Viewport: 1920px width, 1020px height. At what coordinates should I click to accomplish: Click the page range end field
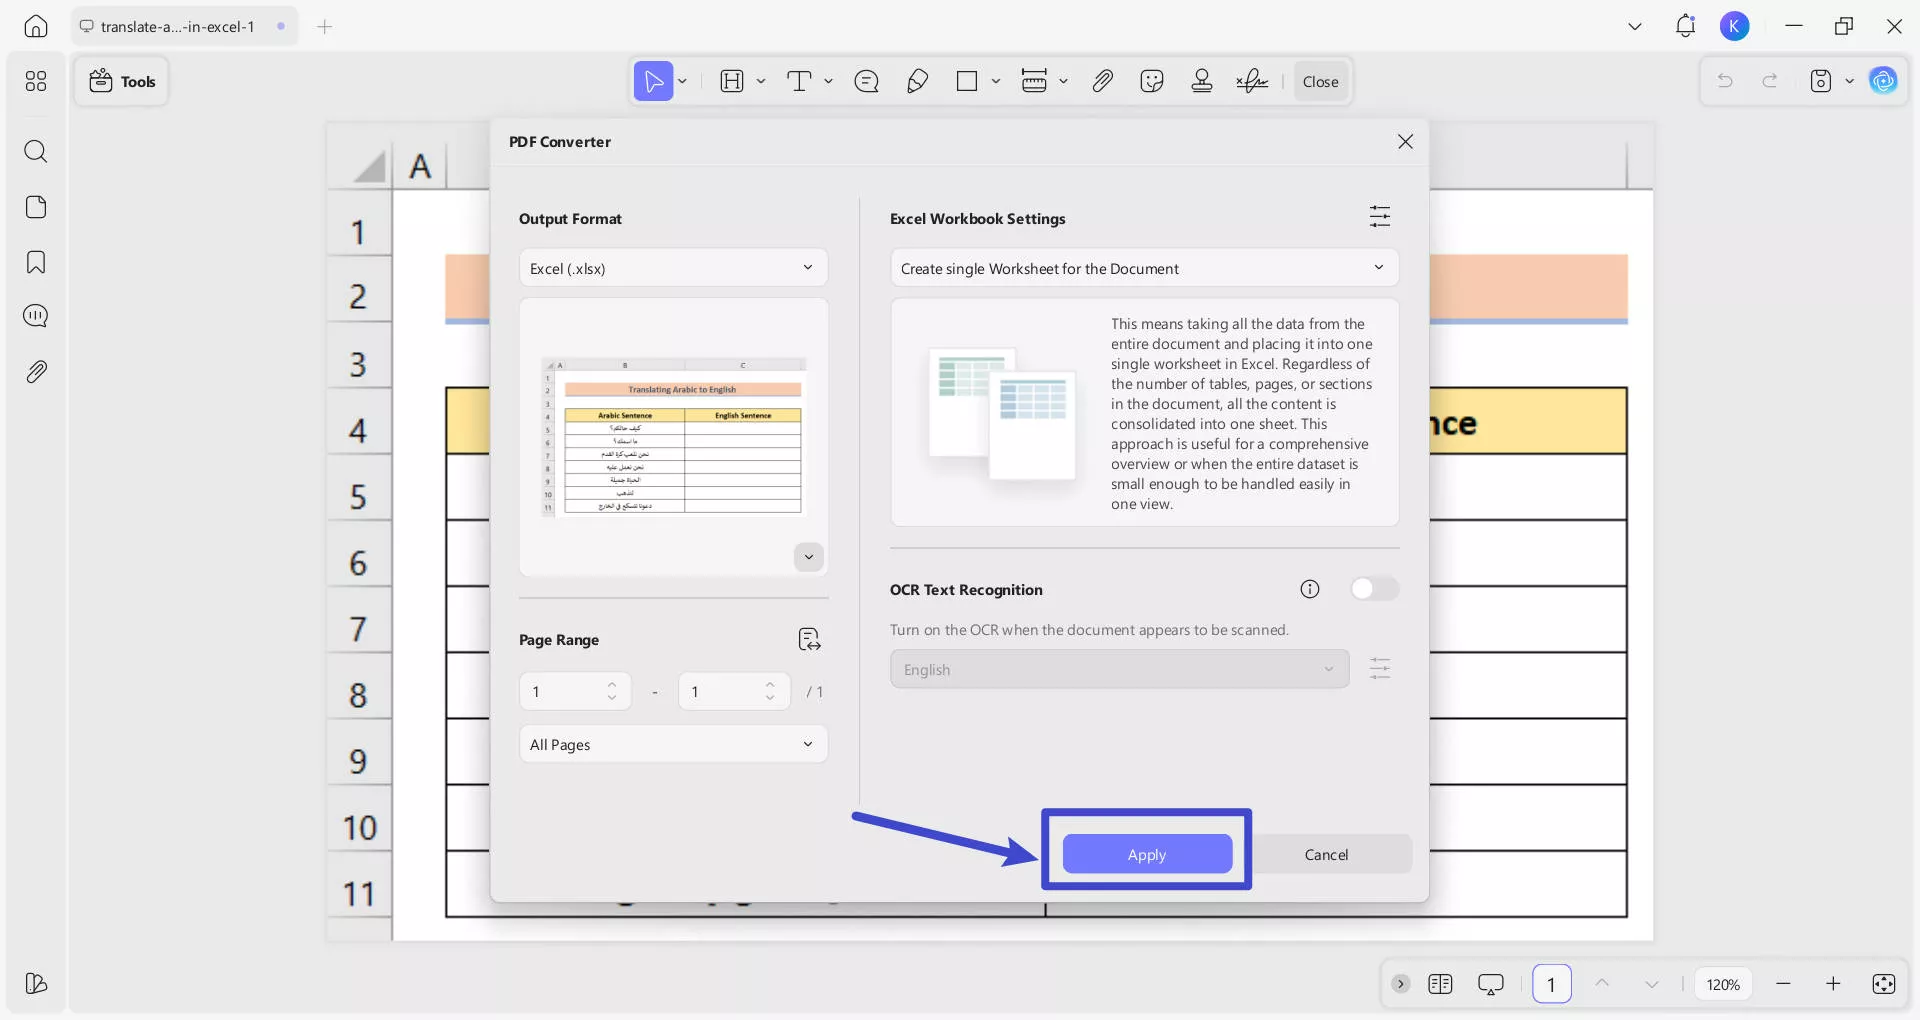coord(734,691)
